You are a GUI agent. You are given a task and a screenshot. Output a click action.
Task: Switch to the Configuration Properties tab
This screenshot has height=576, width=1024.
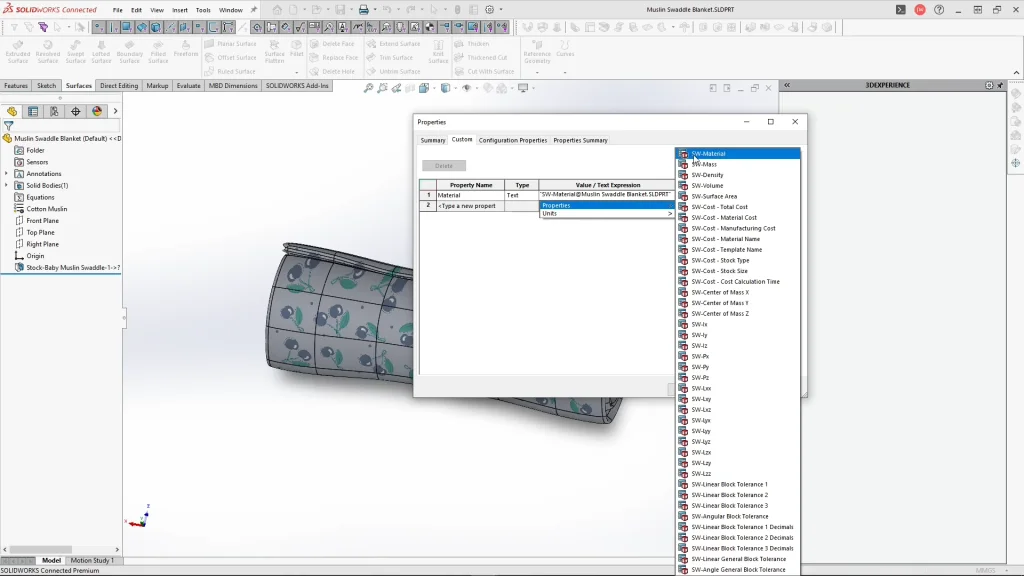tap(512, 140)
